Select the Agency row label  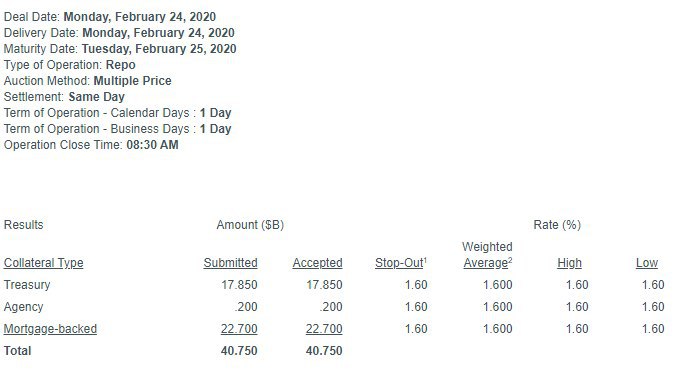pos(23,307)
